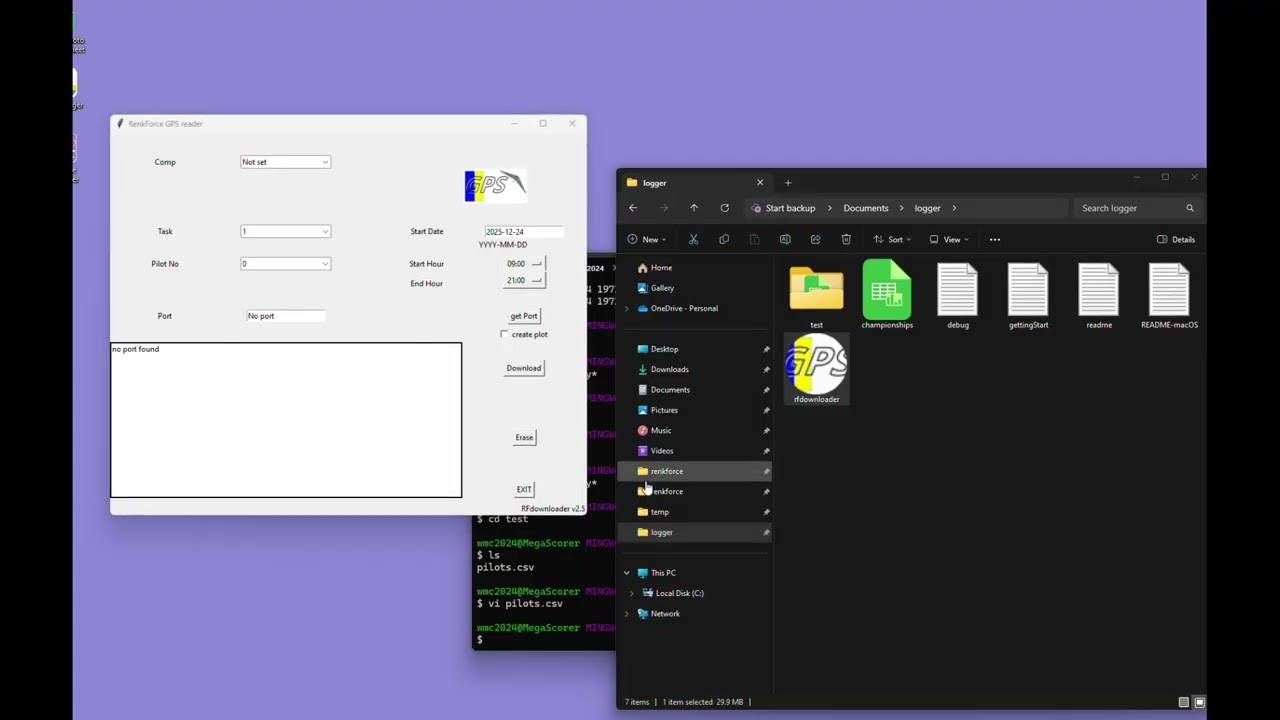The image size is (1280, 720).
Task: Click the Share icon in Explorer toolbar
Action: coord(815,239)
